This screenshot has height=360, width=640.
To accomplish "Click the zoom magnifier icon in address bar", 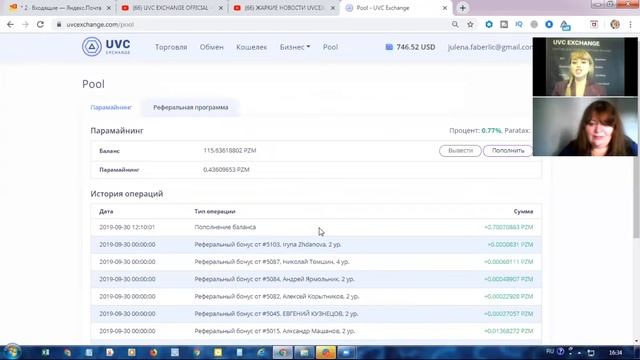I will point(455,24).
